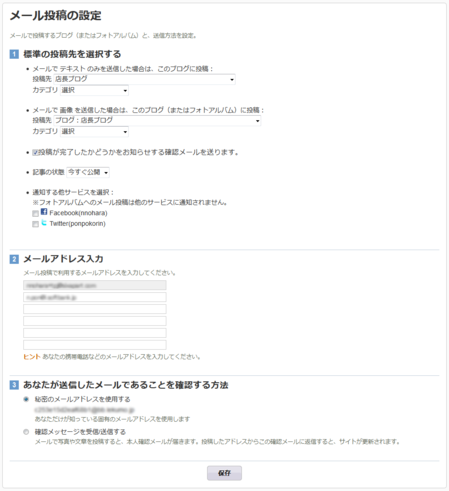Click the blue number 1 section badge
Screen dimensions: 449x491
[14, 54]
